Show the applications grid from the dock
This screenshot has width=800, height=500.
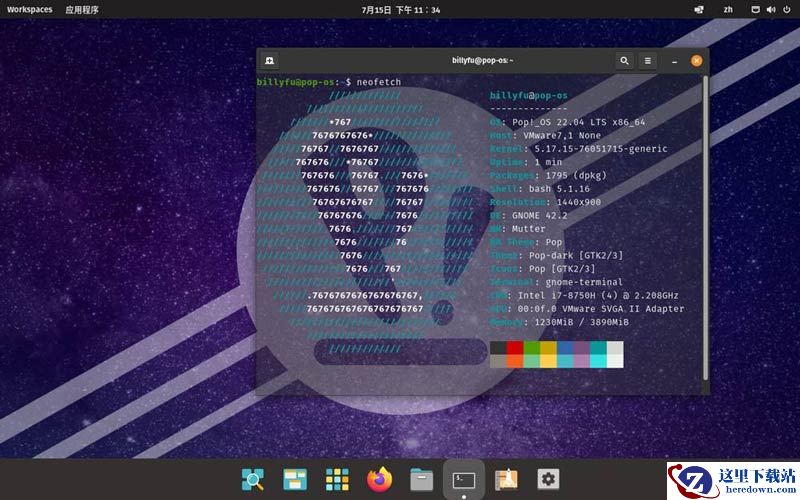point(337,479)
